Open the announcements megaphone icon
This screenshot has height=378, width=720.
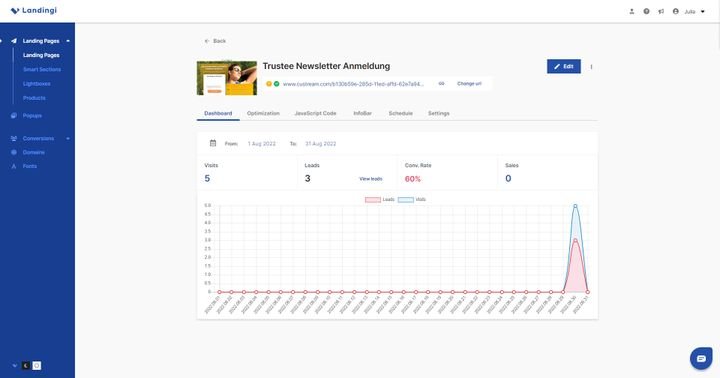[661, 11]
